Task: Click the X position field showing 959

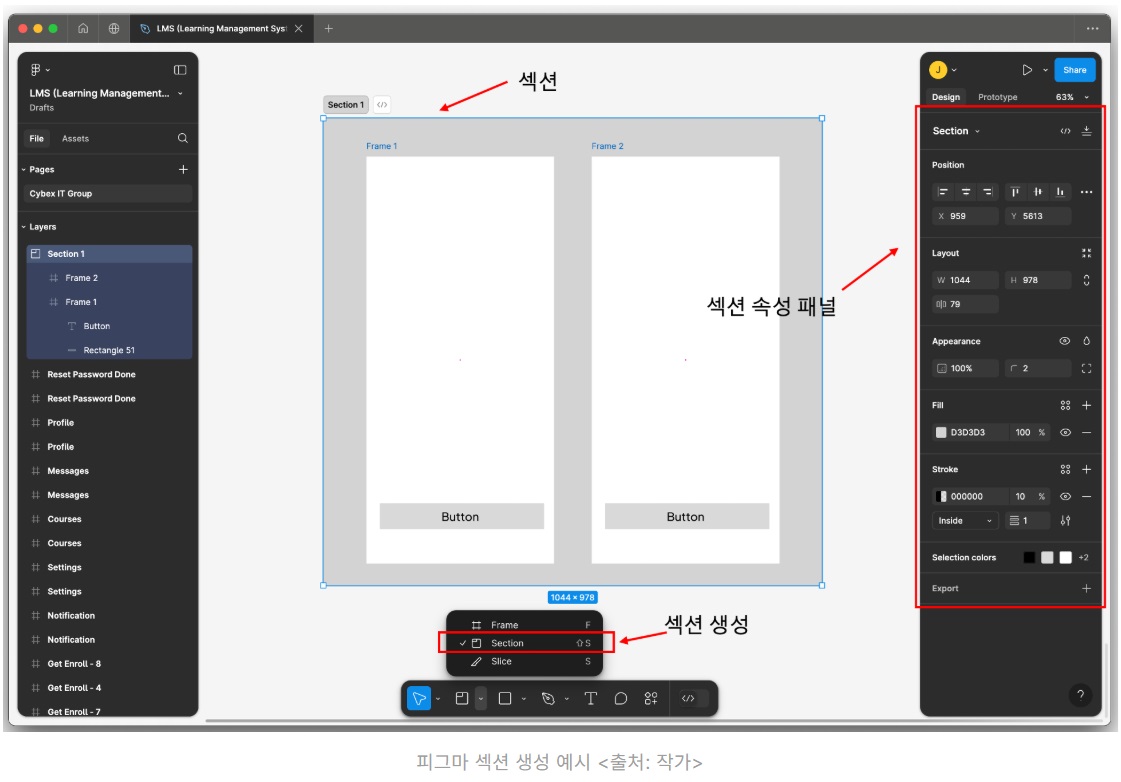Action: pos(964,216)
